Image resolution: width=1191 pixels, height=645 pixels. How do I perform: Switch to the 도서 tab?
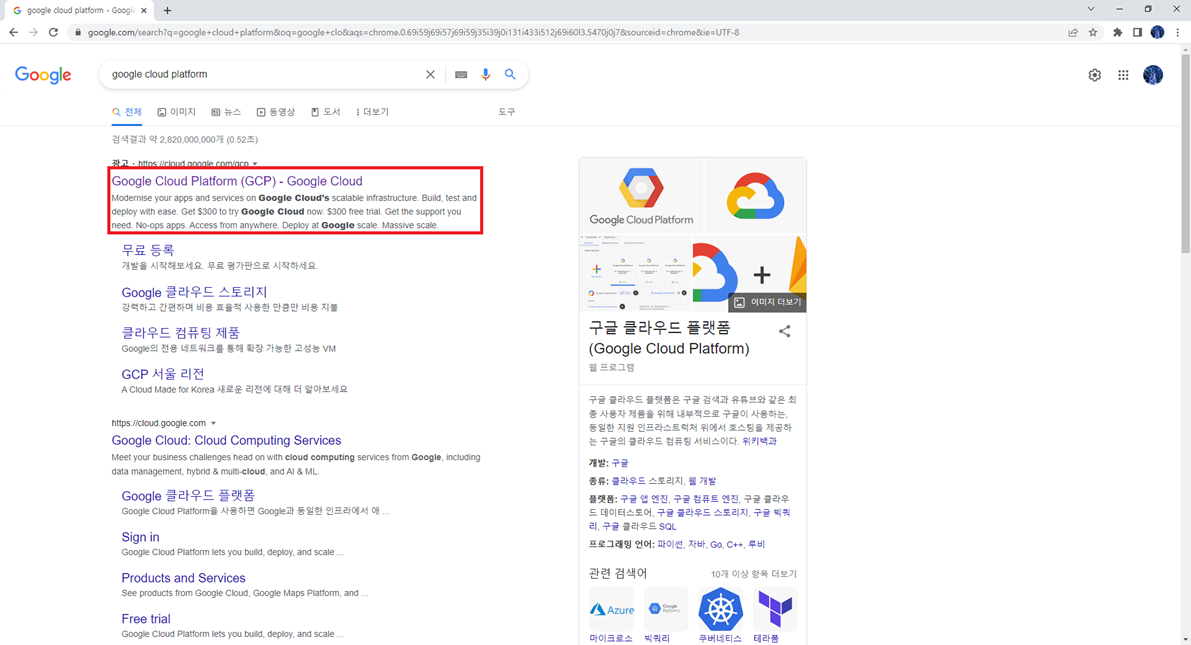(326, 112)
